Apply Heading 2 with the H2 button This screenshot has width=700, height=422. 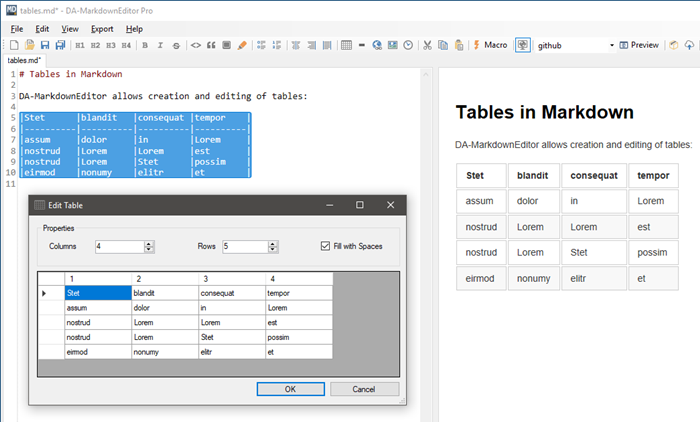[95, 45]
